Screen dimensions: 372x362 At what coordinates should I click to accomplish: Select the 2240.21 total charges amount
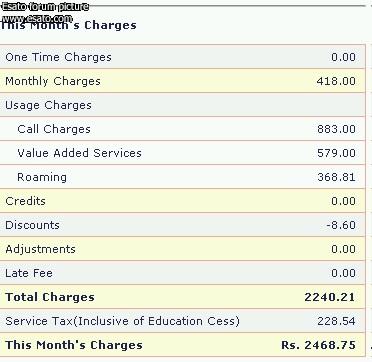(330, 297)
